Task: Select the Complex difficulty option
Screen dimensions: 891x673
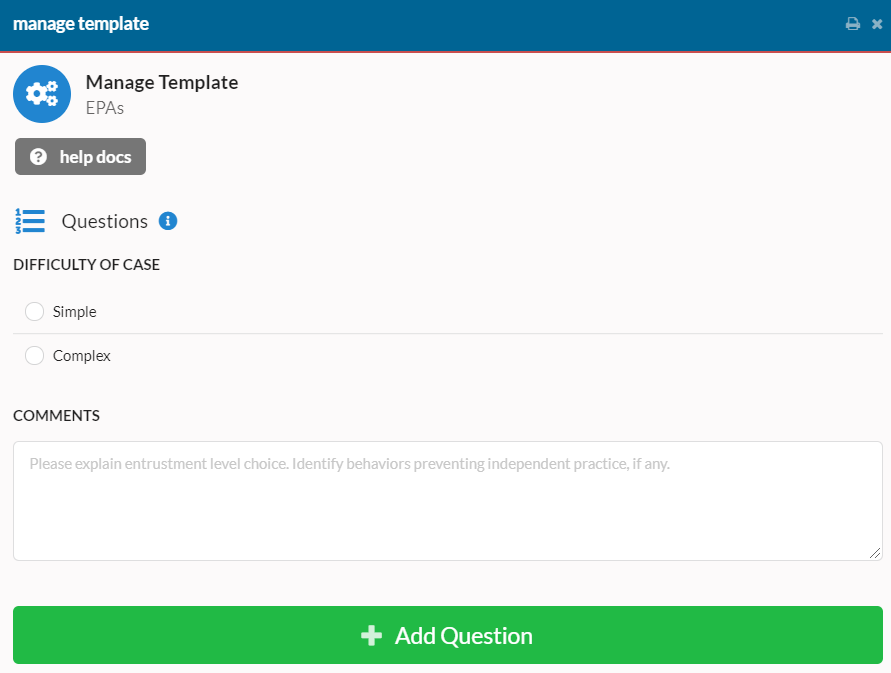Action: click(34, 355)
